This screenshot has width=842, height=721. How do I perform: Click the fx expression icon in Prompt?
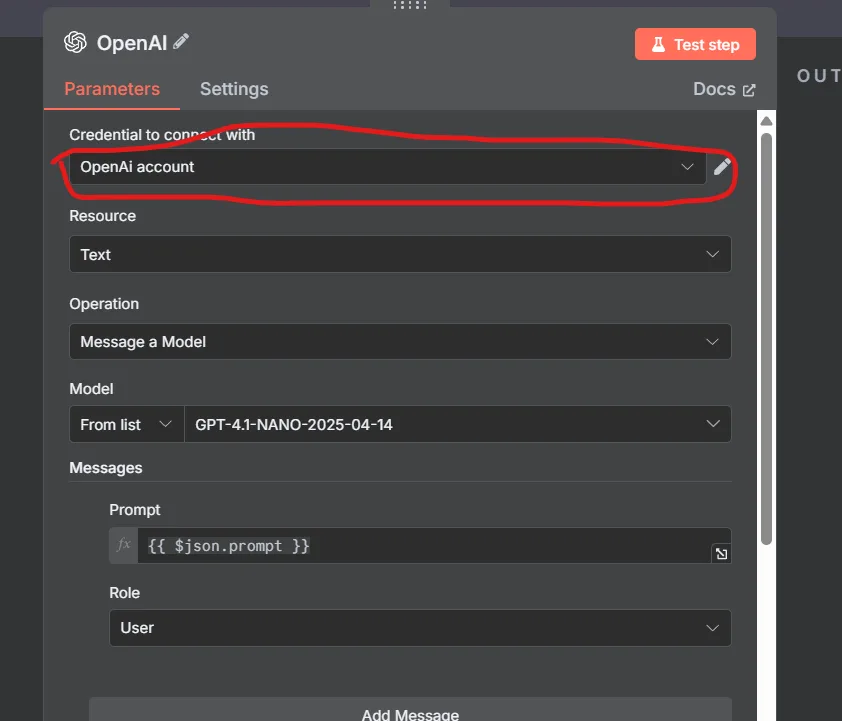[124, 545]
